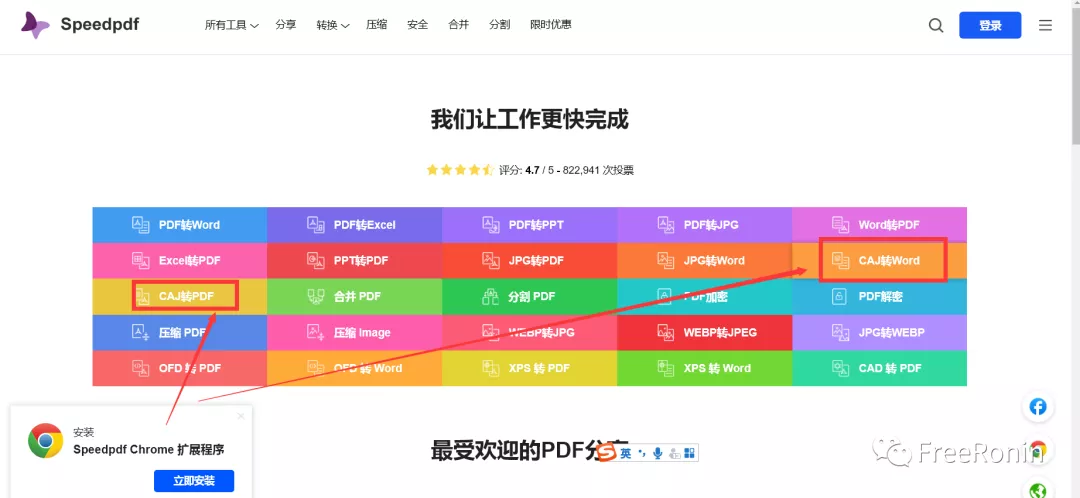This screenshot has height=498, width=1080.
Task: Click the OFD 转 Word tile icon
Action: tap(315, 368)
